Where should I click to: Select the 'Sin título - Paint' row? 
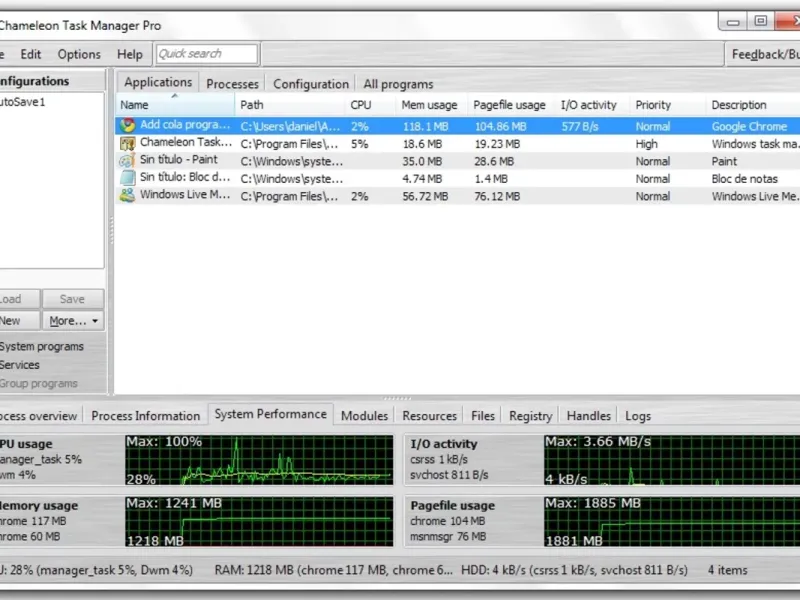pos(458,161)
